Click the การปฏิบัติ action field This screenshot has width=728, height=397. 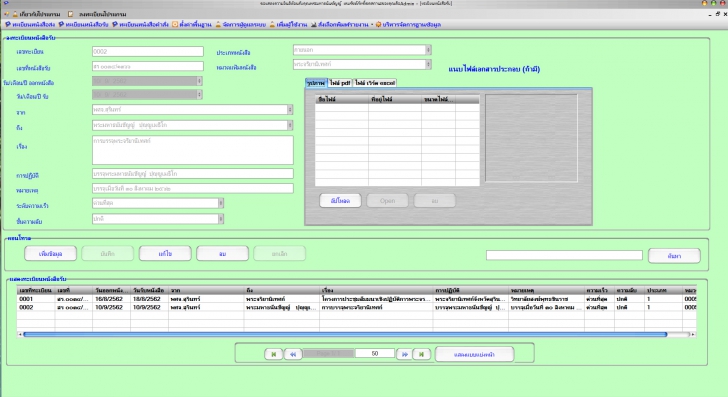193,174
